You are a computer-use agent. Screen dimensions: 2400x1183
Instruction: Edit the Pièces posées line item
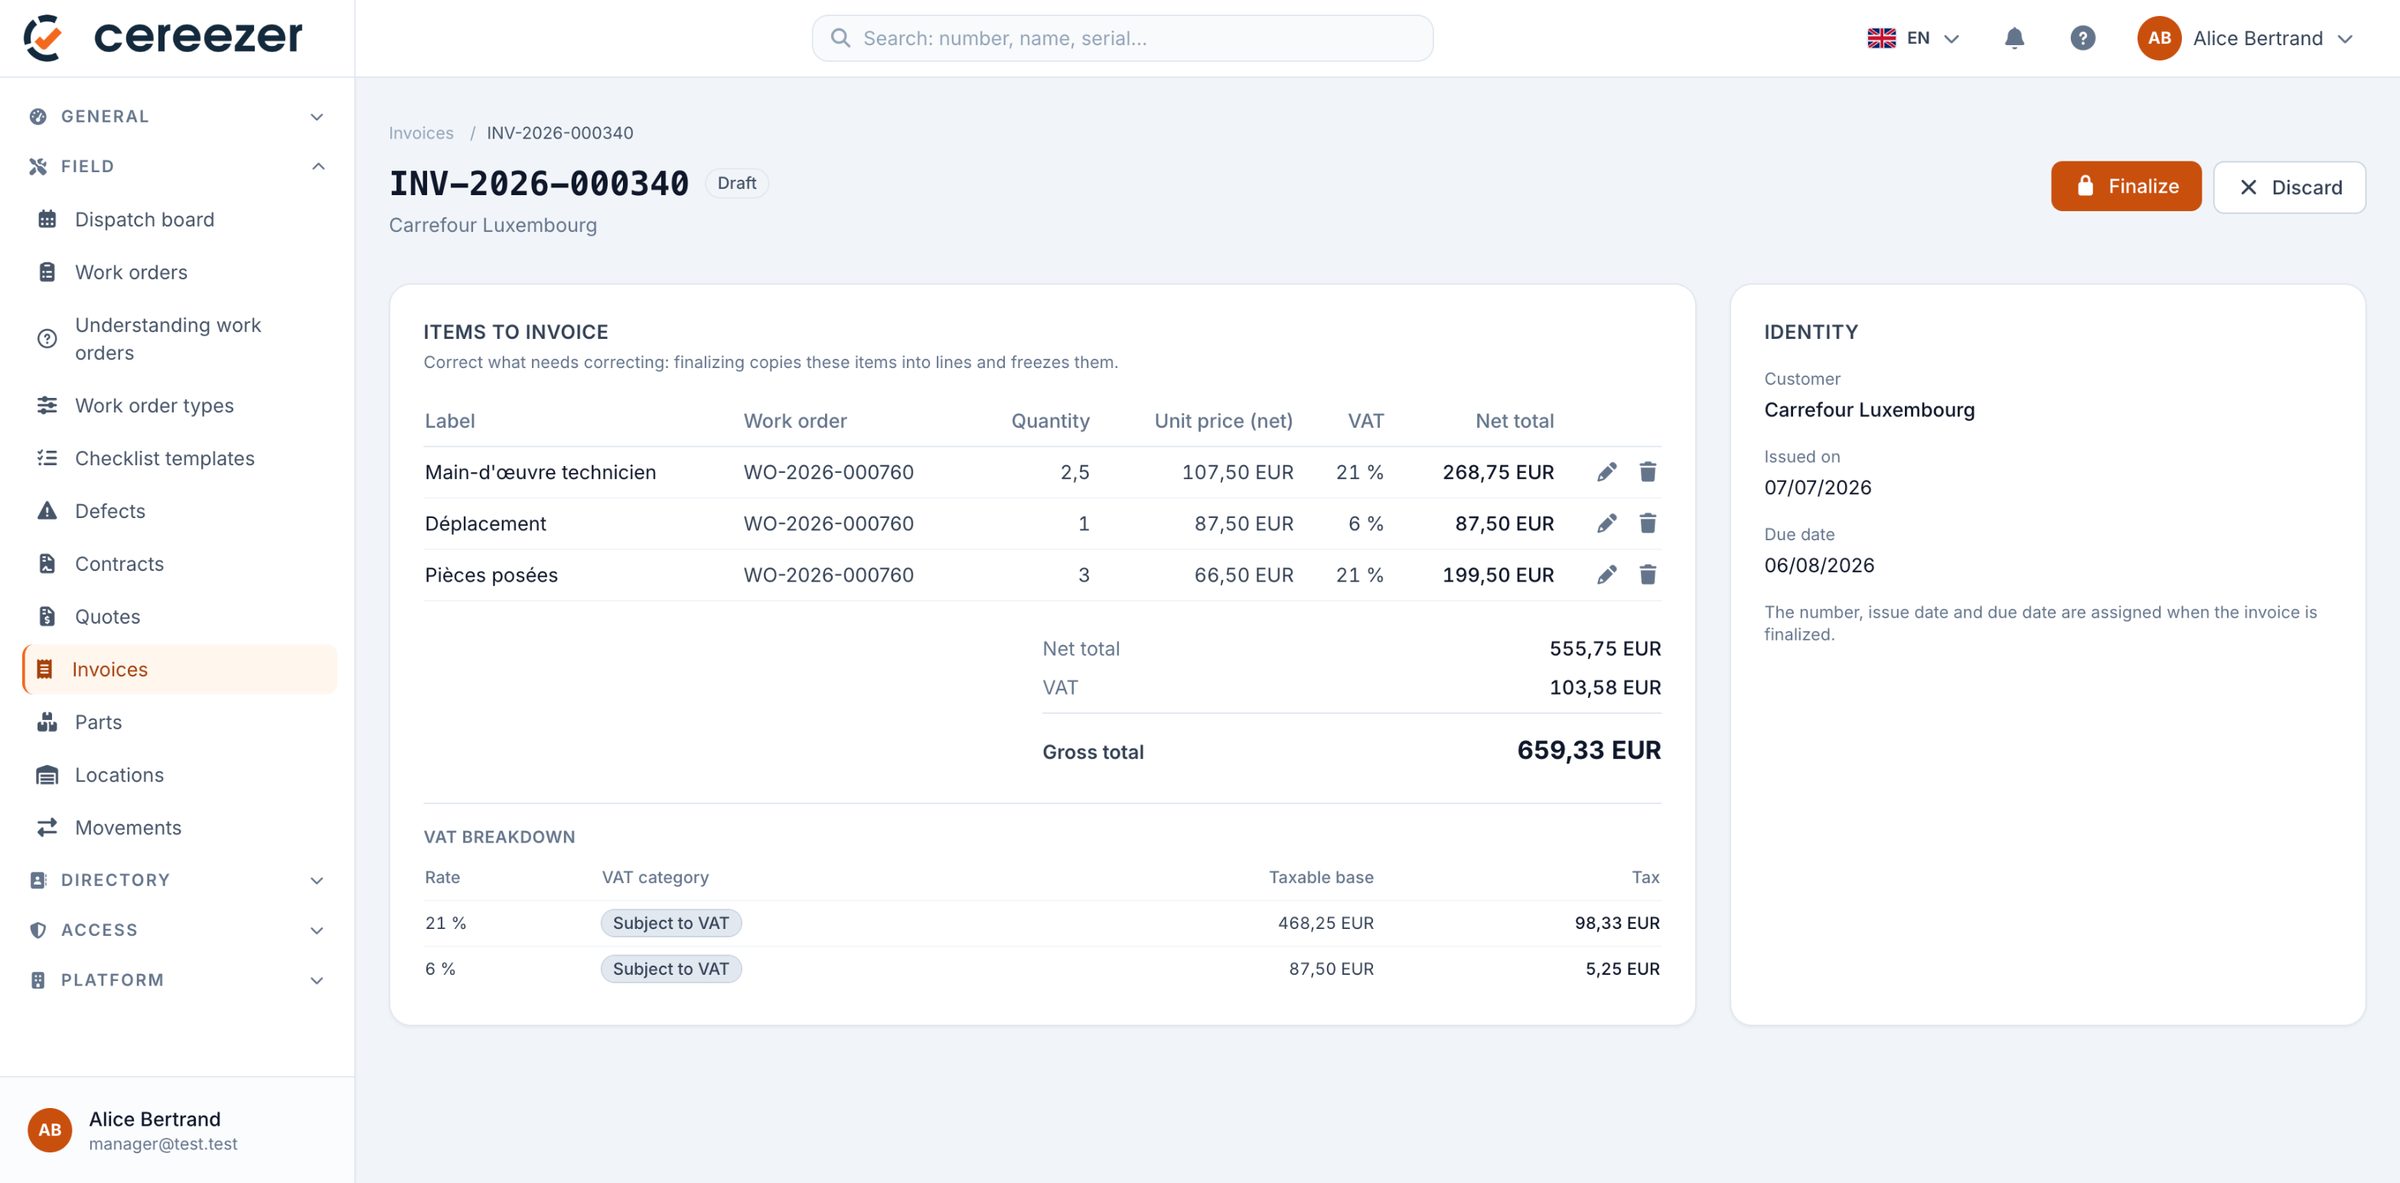(1606, 575)
